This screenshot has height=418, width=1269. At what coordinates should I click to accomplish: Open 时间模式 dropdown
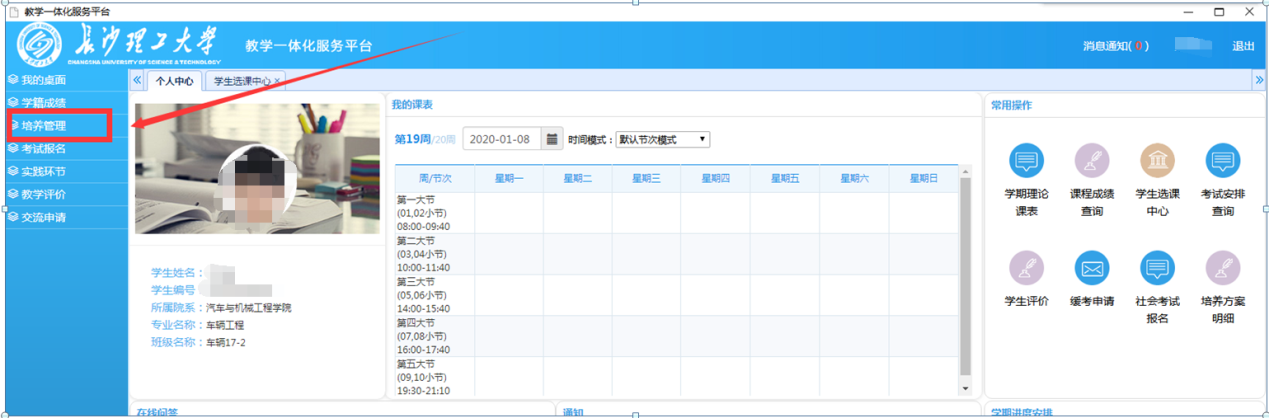[x=662, y=140]
